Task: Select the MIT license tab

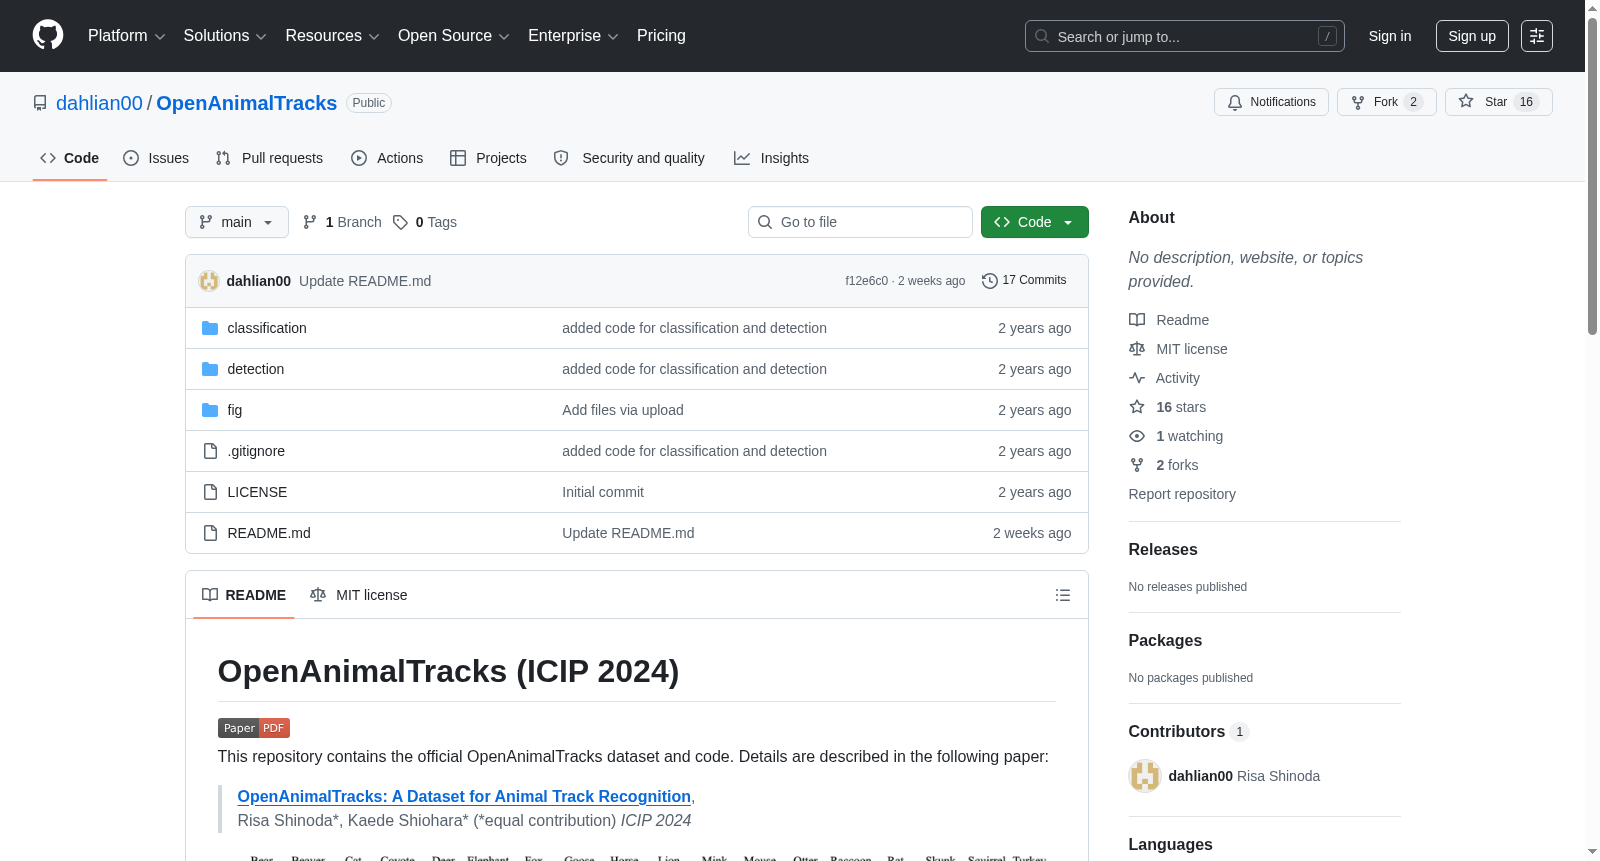Action: pyautogui.click(x=359, y=595)
